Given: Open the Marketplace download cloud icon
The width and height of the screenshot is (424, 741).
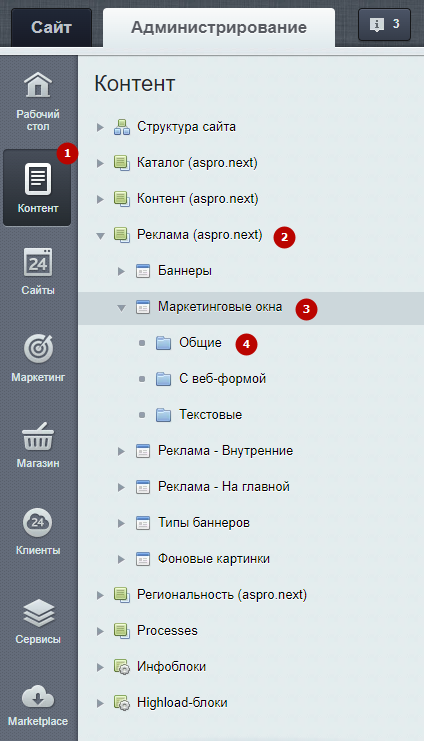Looking at the screenshot, I should click(38, 698).
